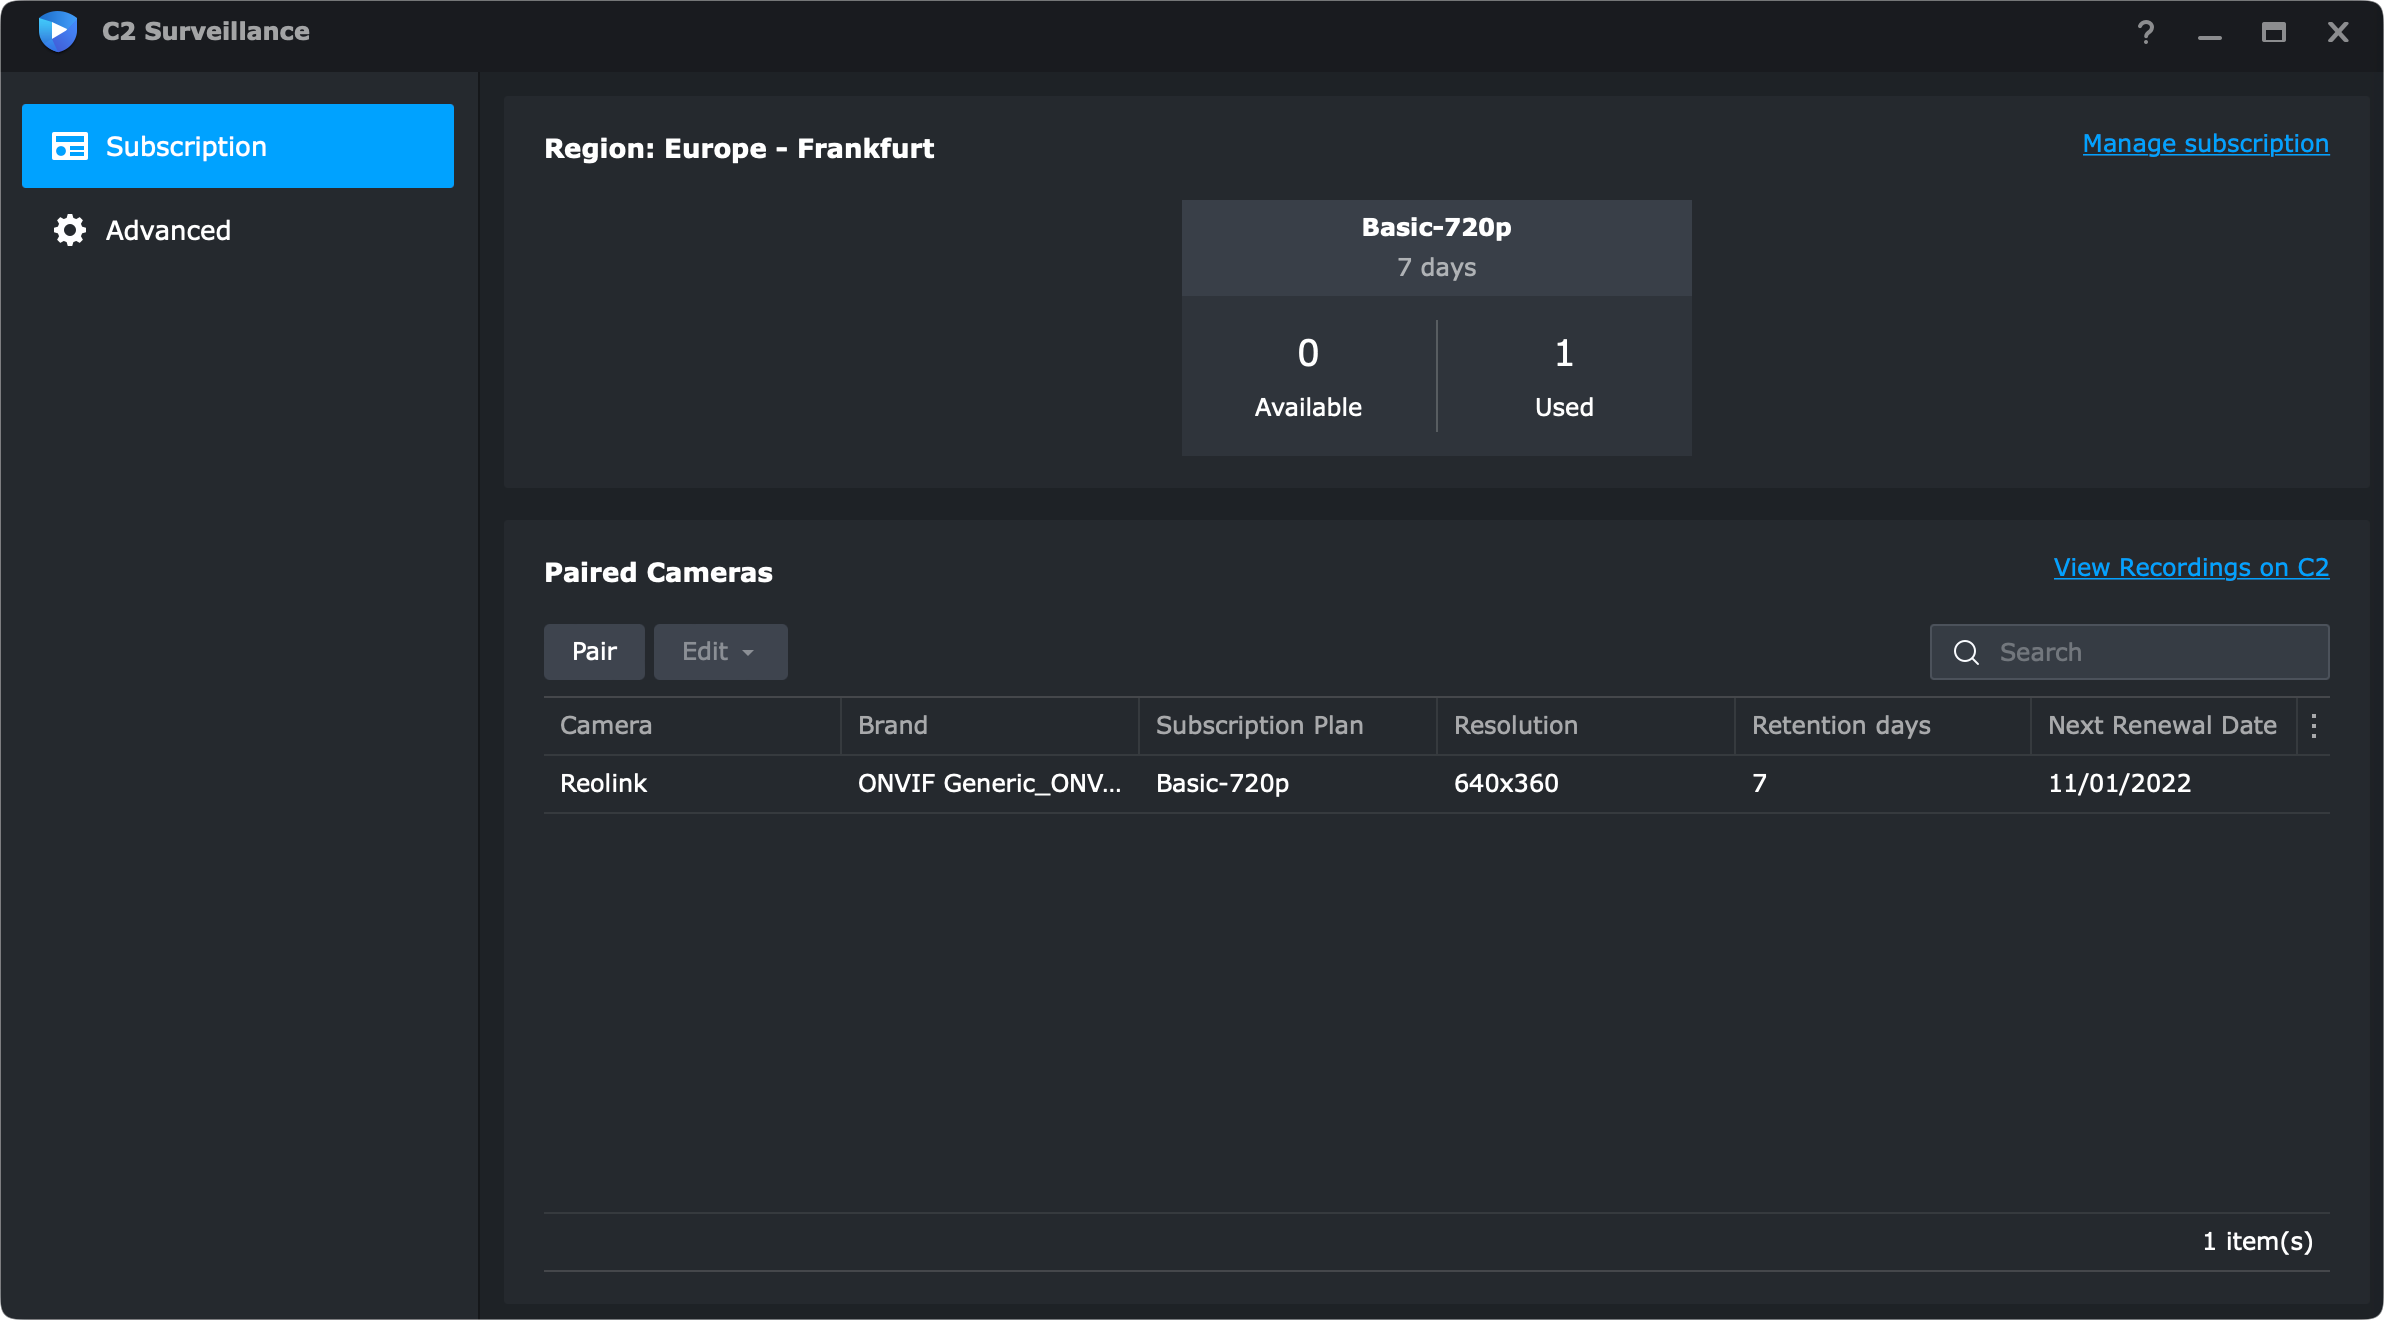Click the Subscription card icon in sidebar
Image resolution: width=2384 pixels, height=1320 pixels.
(x=70, y=146)
